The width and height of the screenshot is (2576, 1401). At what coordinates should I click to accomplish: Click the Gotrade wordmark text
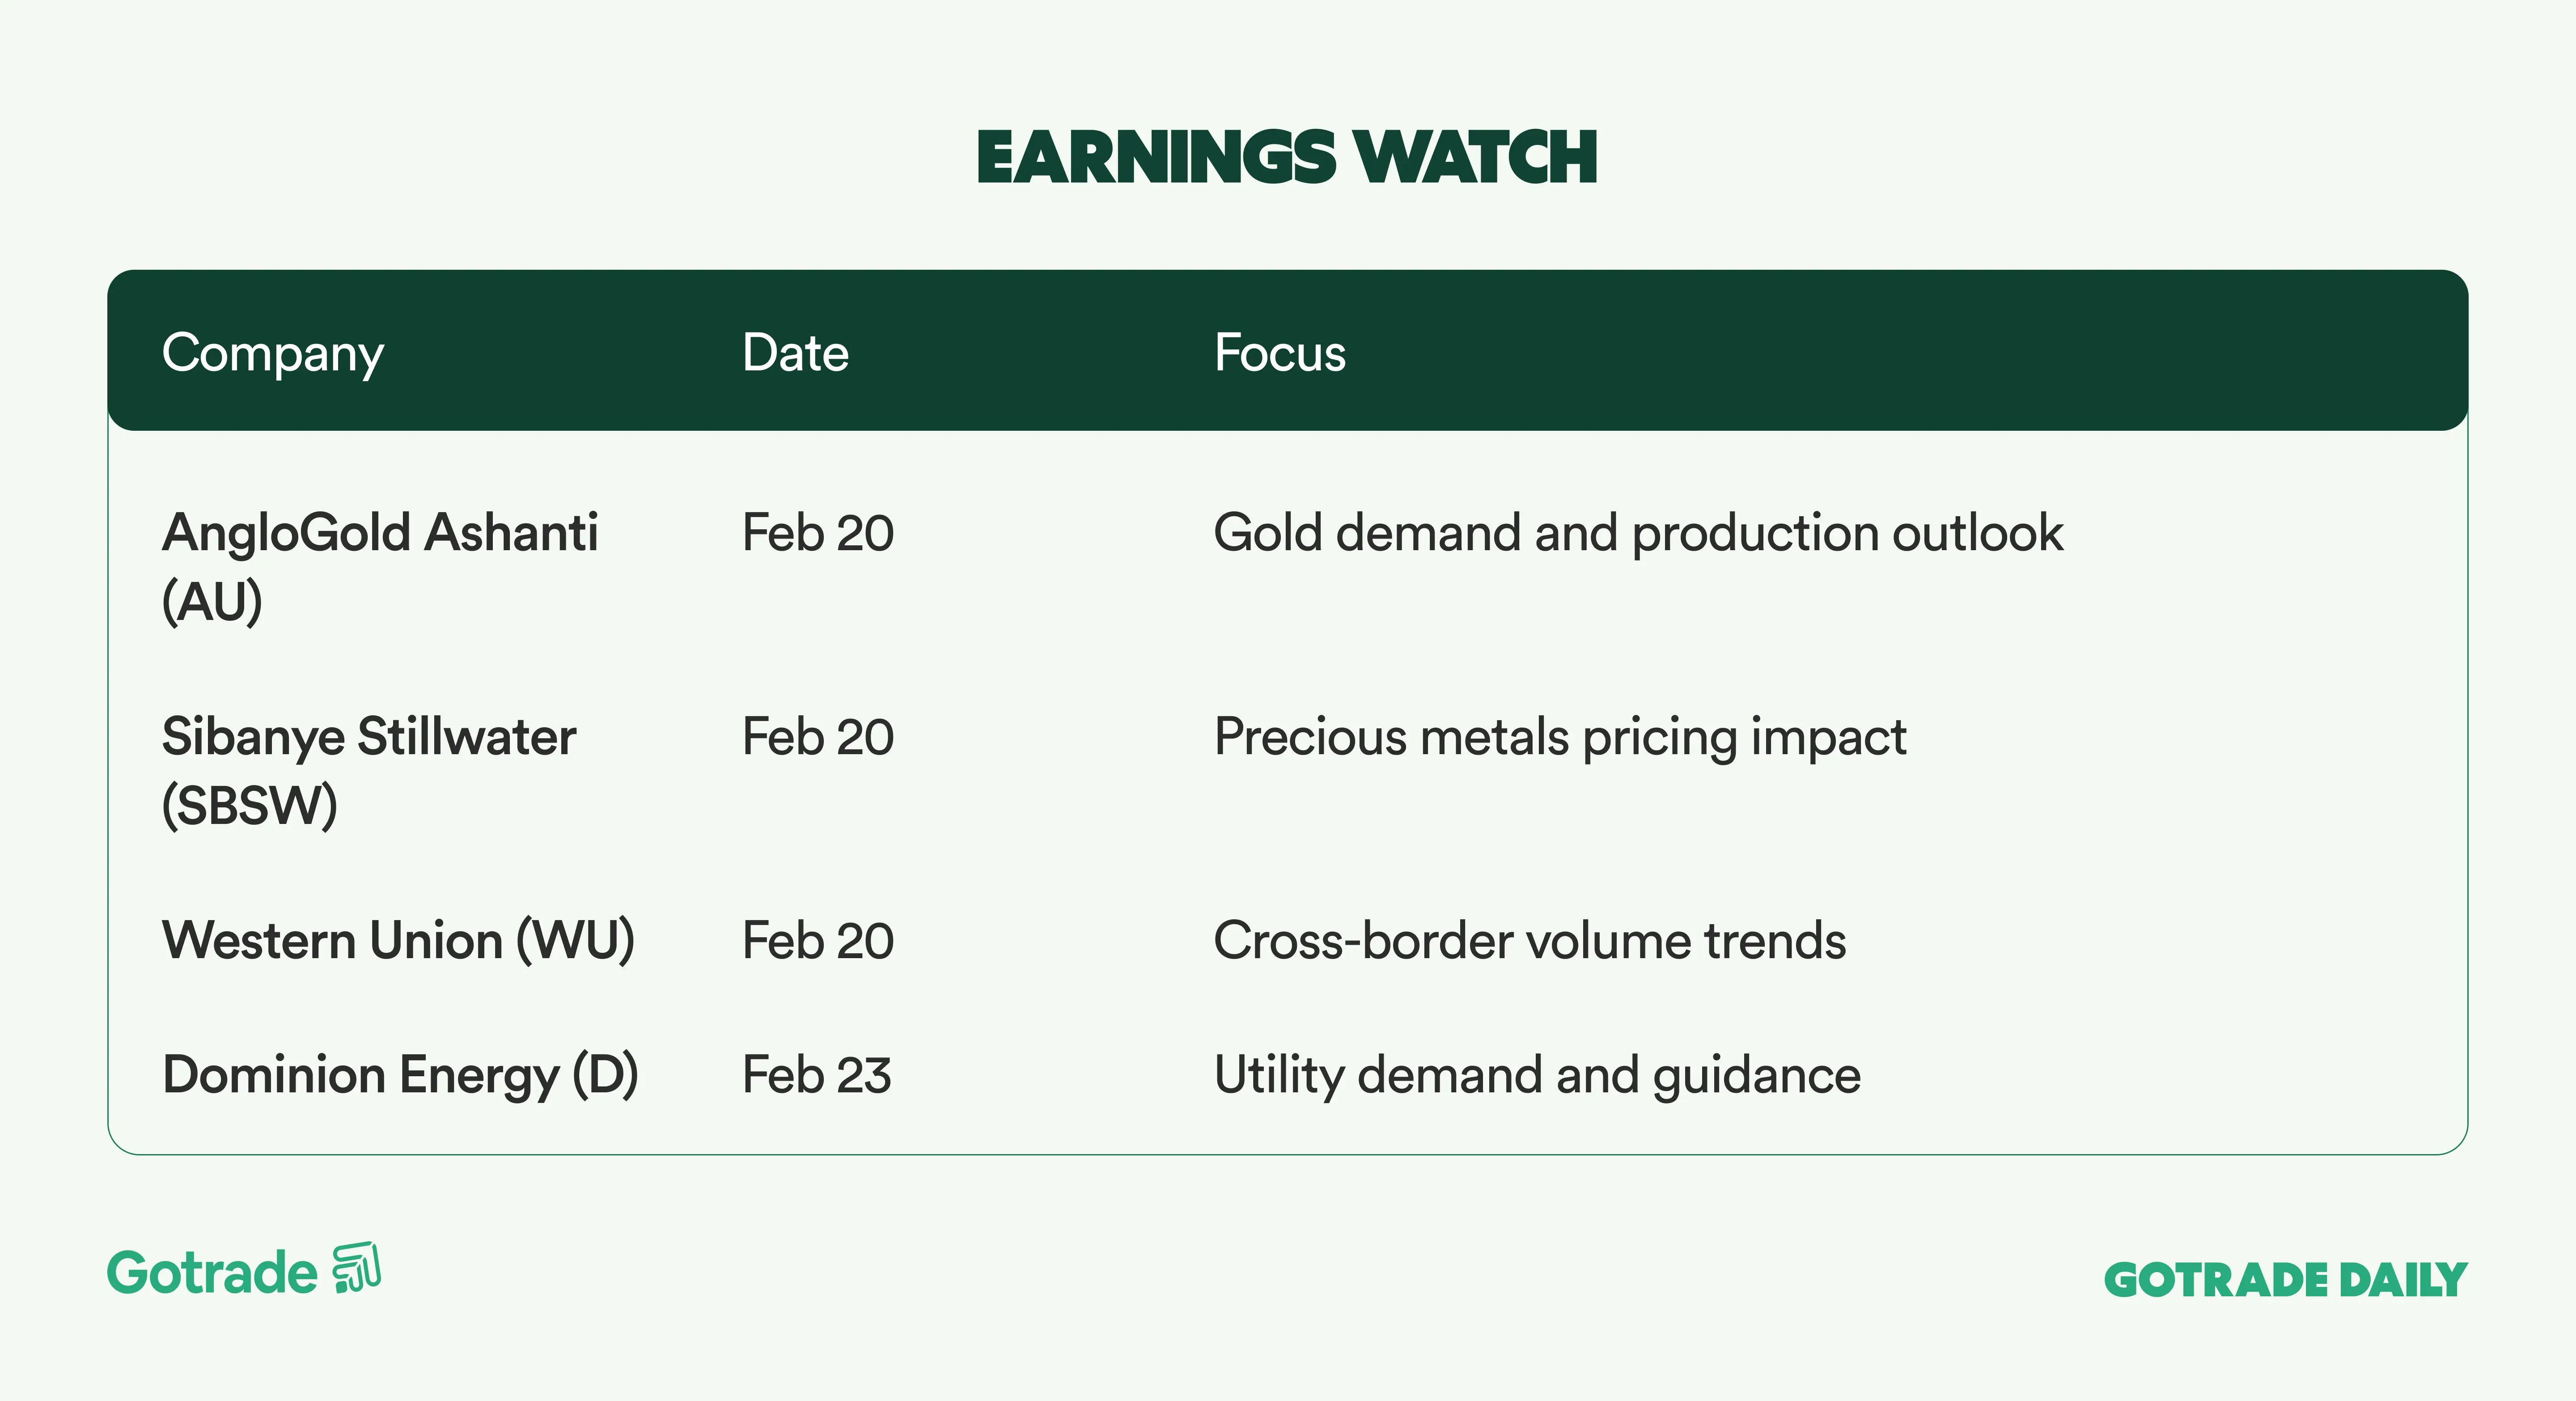(212, 1273)
